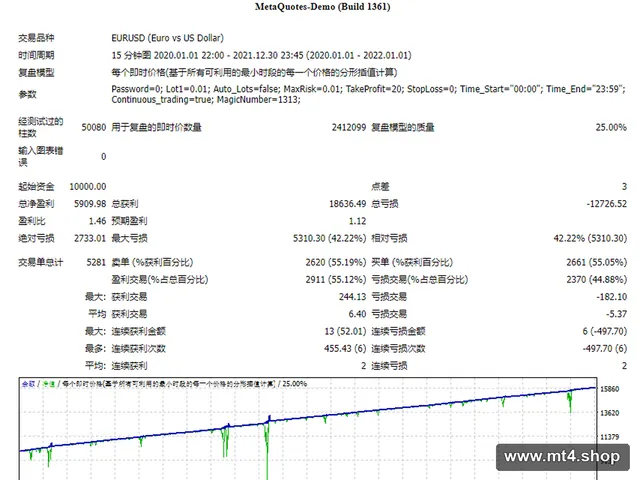
Task: Click the maximal drawdown 5310.30 (42.22%)
Action: pos(329,238)
